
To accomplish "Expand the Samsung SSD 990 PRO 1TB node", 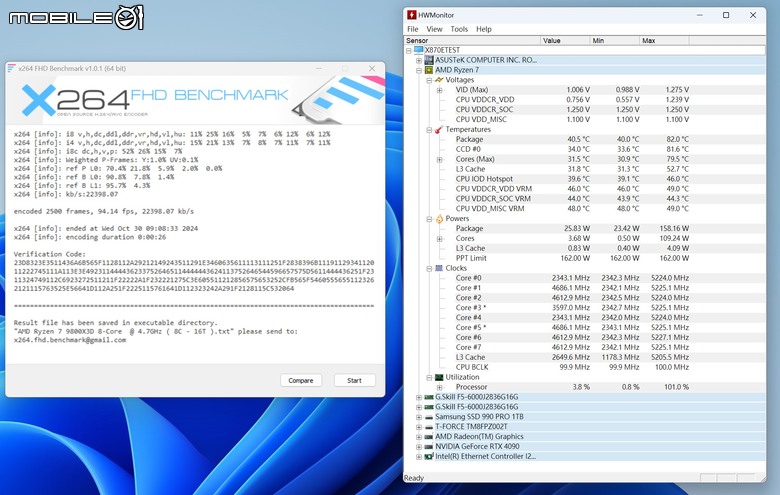I will pos(419,417).
